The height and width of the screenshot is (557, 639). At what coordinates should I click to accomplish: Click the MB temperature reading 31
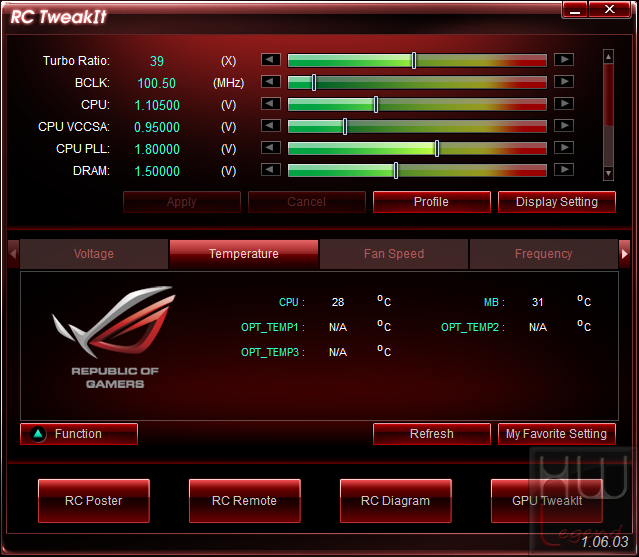coord(538,302)
